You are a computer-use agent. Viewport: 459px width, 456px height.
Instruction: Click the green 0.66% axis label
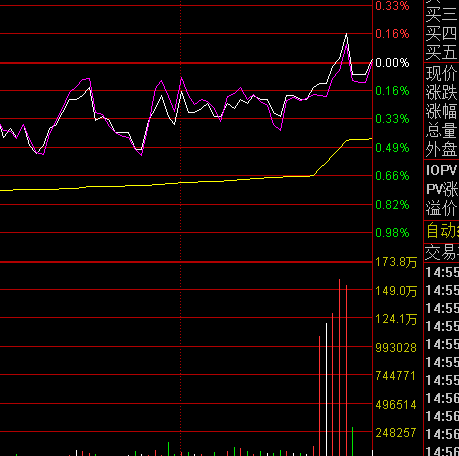point(392,176)
